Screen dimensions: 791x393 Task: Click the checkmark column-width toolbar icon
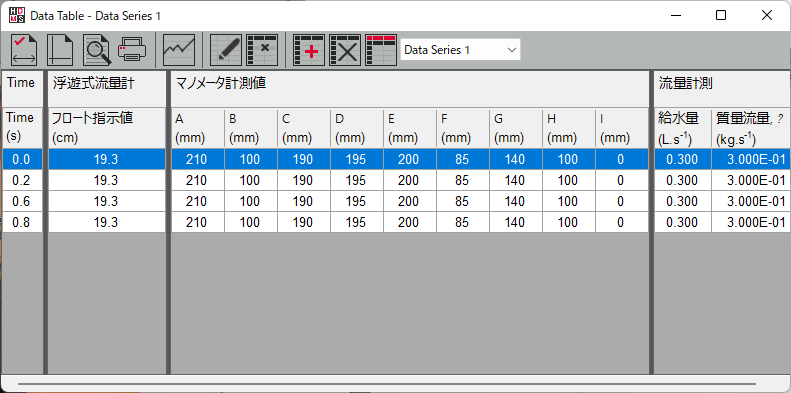(x=24, y=50)
